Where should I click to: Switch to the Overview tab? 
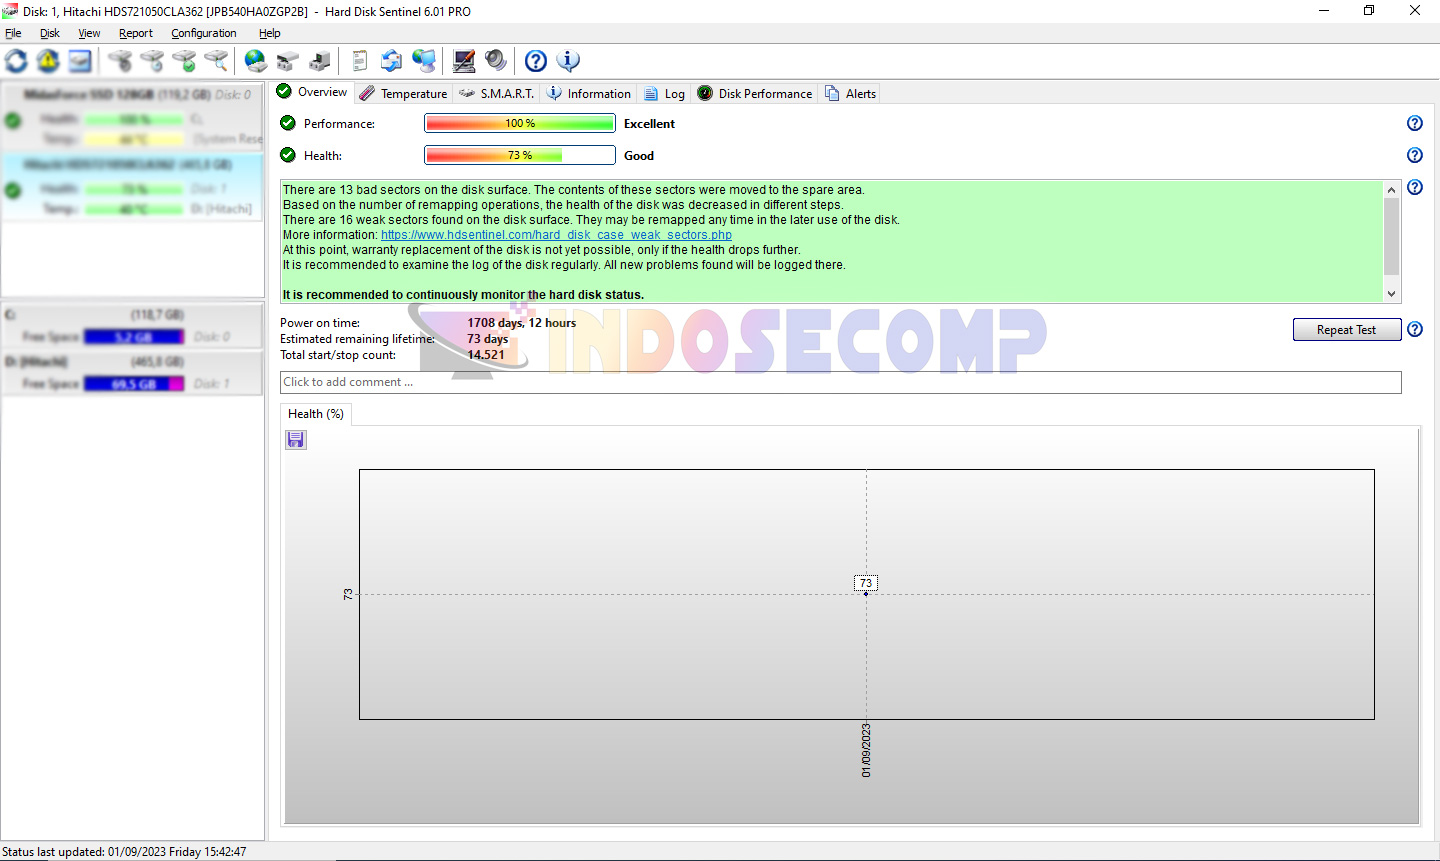[x=312, y=92]
